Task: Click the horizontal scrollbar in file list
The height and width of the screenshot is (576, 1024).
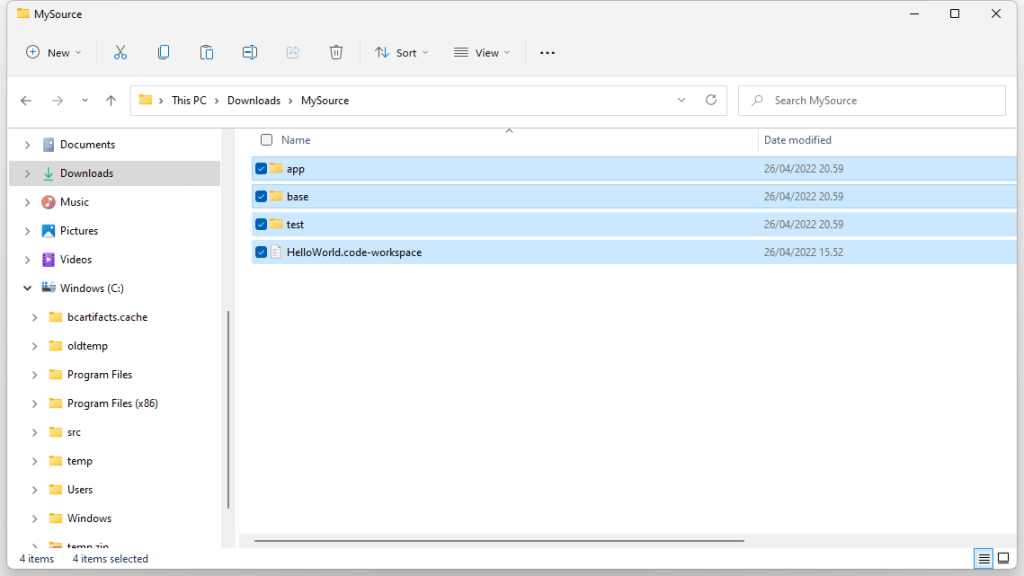Action: pos(500,541)
